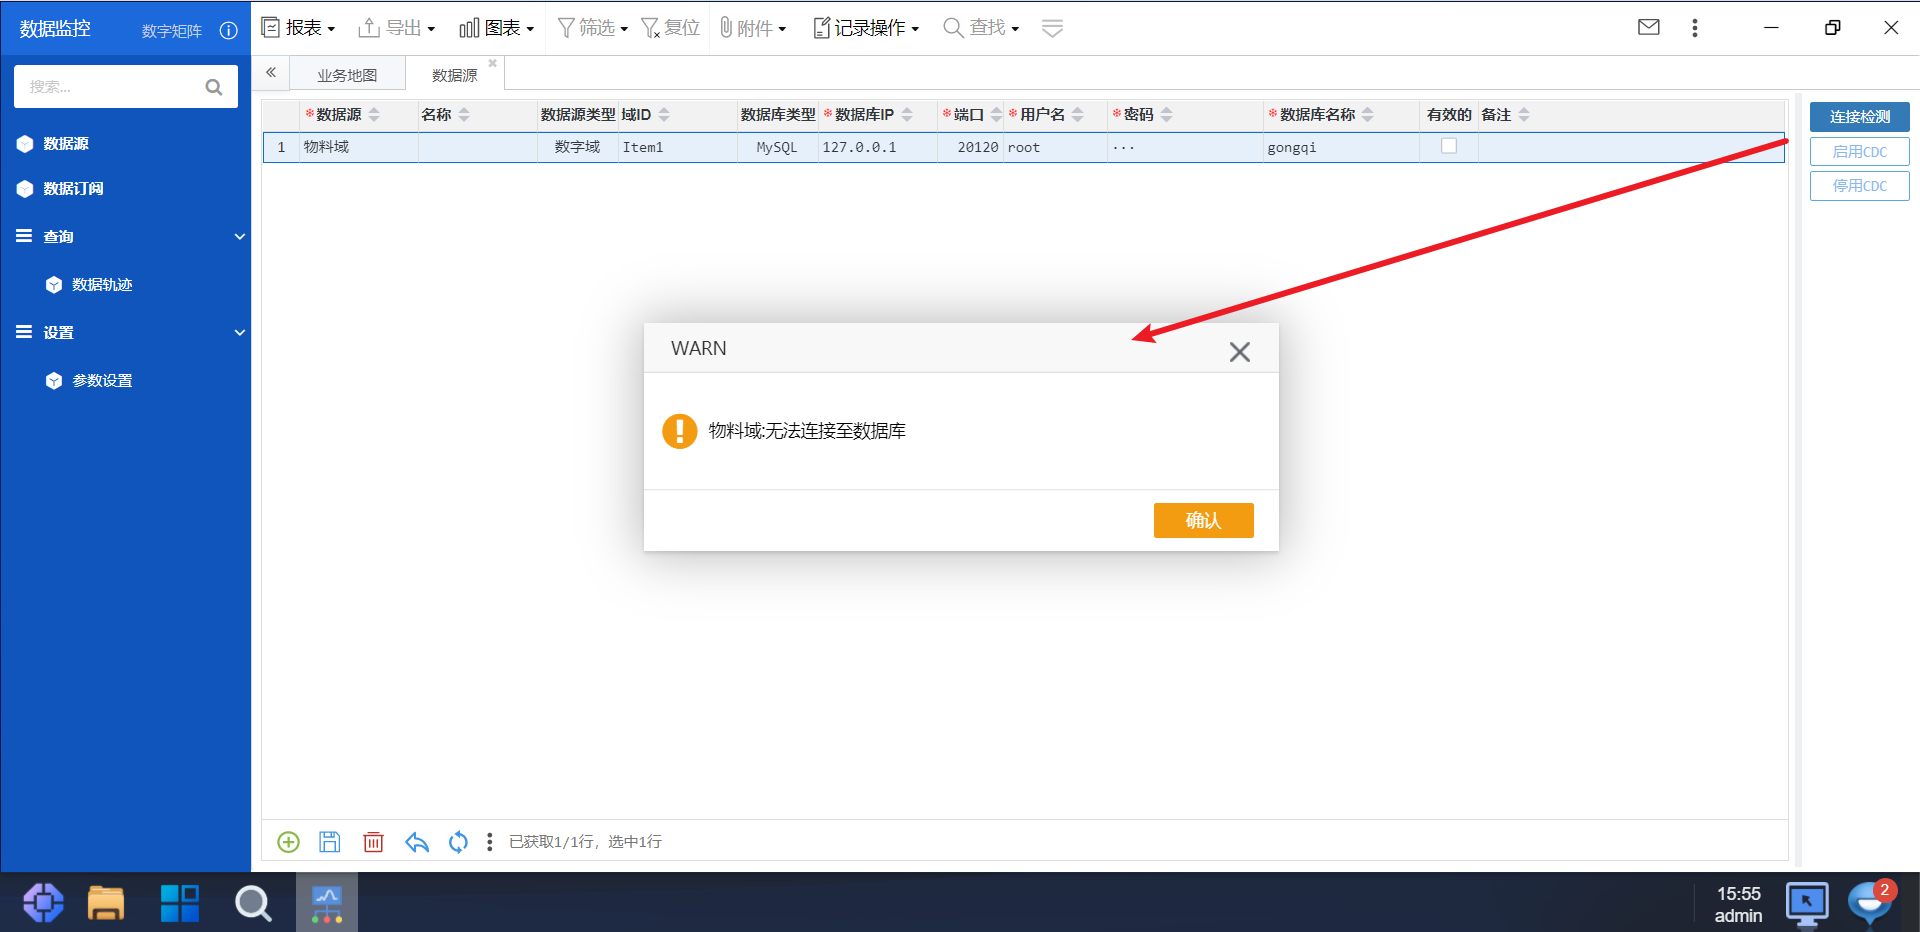Click the sidebar search magnifier icon

(214, 87)
